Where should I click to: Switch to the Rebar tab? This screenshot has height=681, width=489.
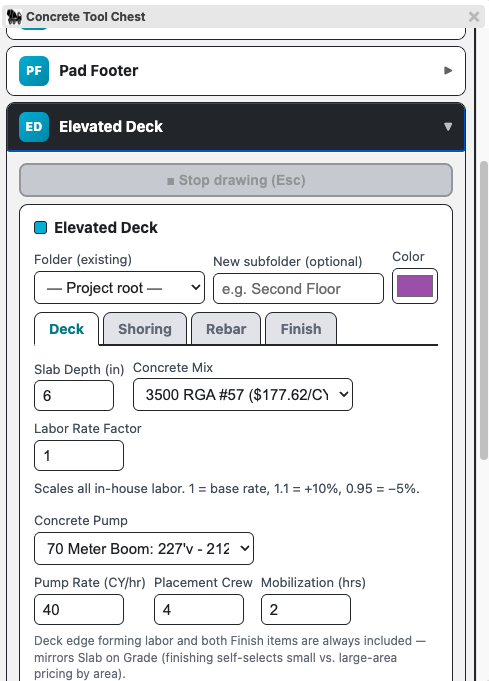pos(226,329)
